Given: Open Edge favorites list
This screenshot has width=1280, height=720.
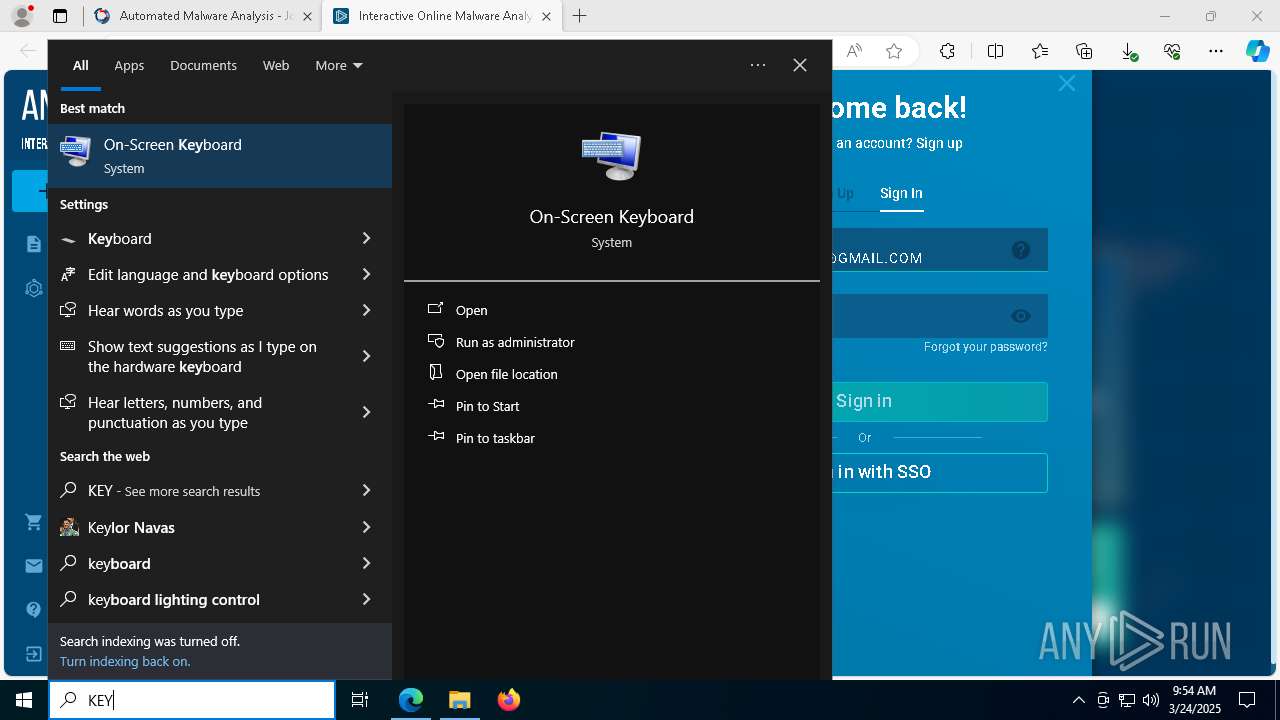Looking at the screenshot, I should (x=1040, y=51).
